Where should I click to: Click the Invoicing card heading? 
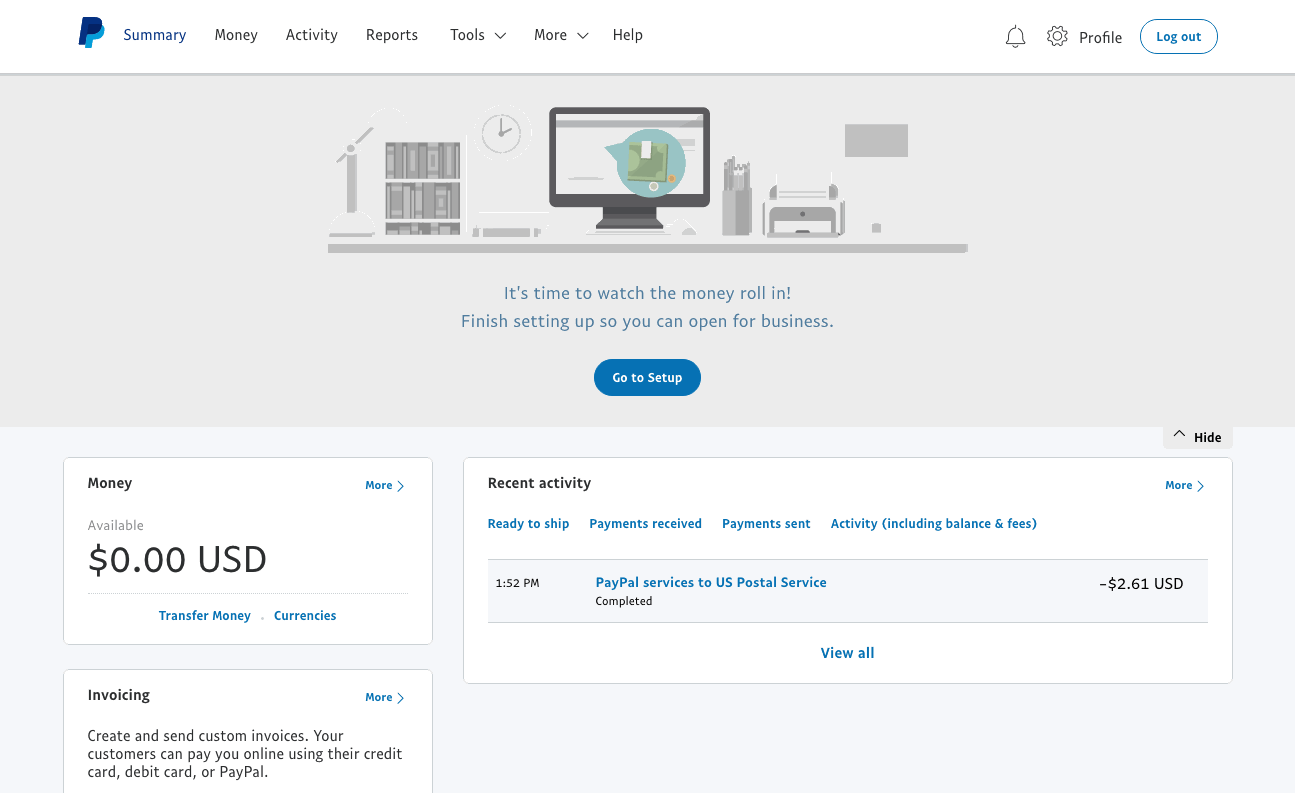119,695
